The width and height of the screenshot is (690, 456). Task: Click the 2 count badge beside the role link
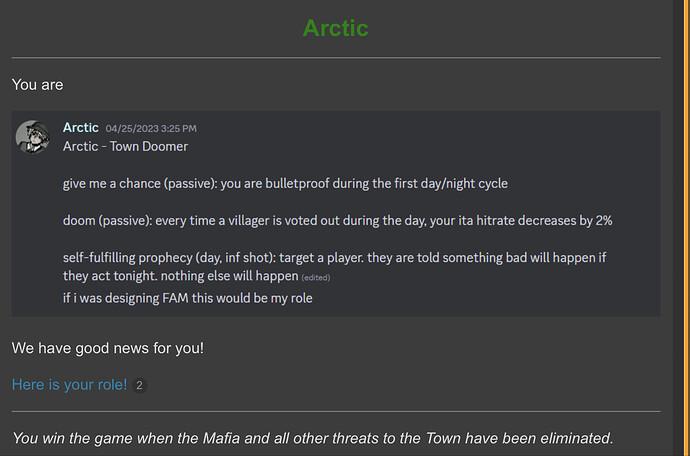click(139, 386)
